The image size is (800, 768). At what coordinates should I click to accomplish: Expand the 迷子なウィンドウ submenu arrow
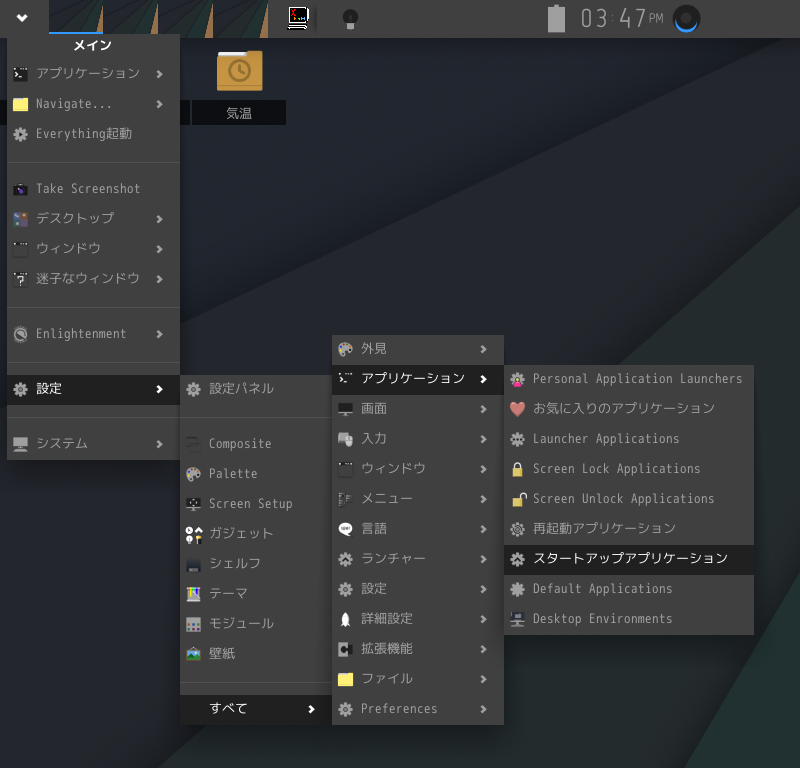[160, 279]
